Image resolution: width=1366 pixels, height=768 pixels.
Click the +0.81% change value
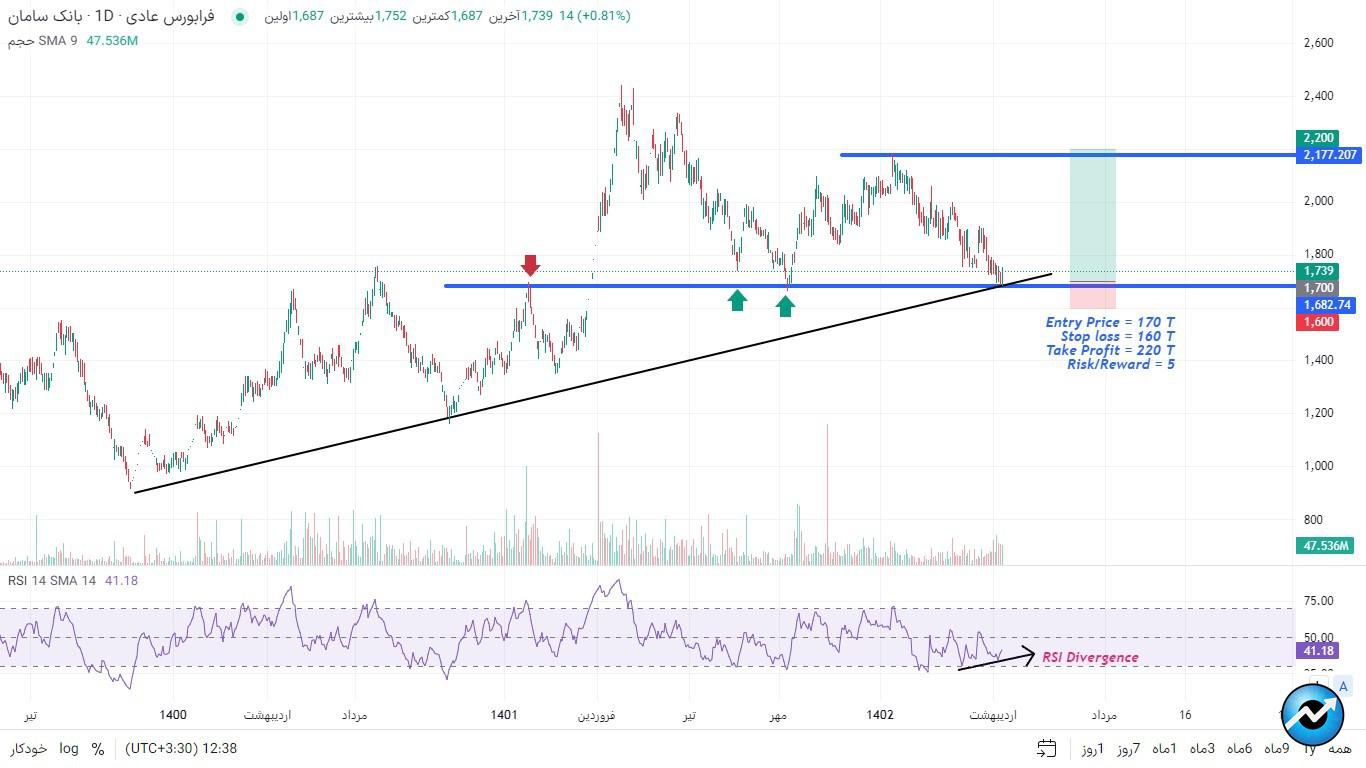(x=603, y=17)
